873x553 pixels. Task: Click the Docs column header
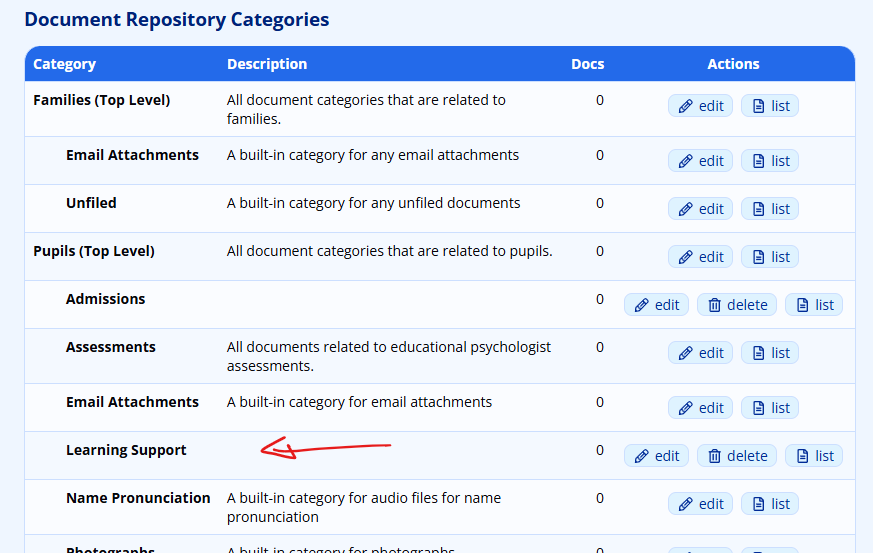tap(587, 64)
